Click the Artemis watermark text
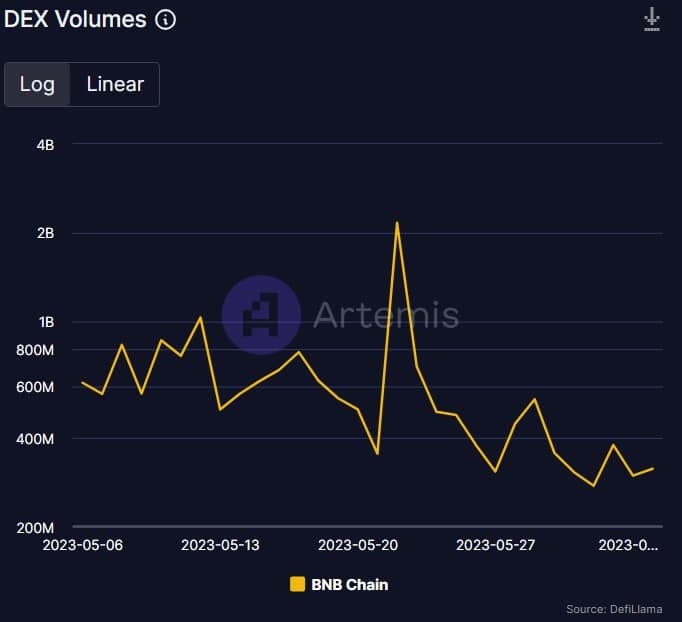The width and height of the screenshot is (682, 622). click(386, 315)
